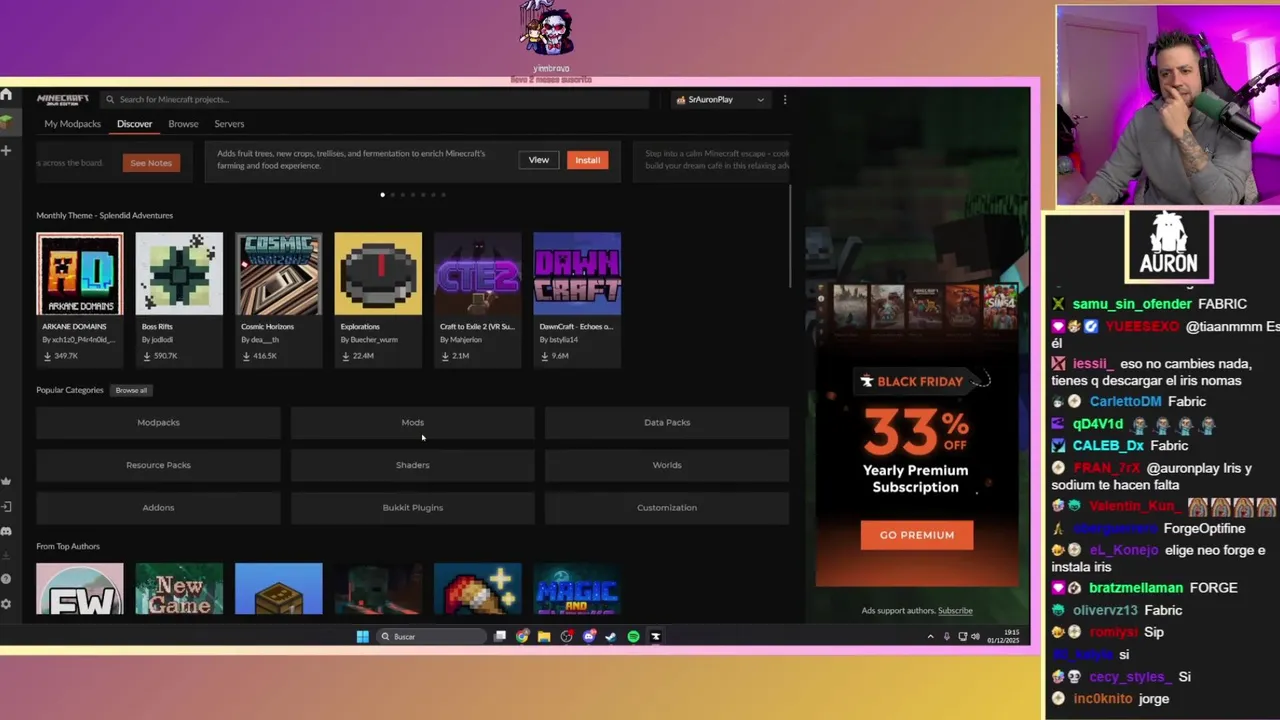
Task: Click the orange Install button
Action: (x=587, y=160)
